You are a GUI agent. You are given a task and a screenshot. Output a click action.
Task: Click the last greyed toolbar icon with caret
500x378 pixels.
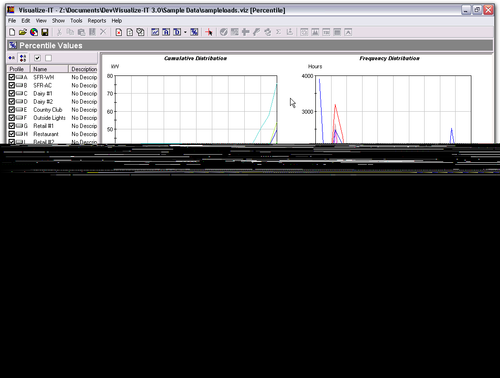[x=348, y=32]
